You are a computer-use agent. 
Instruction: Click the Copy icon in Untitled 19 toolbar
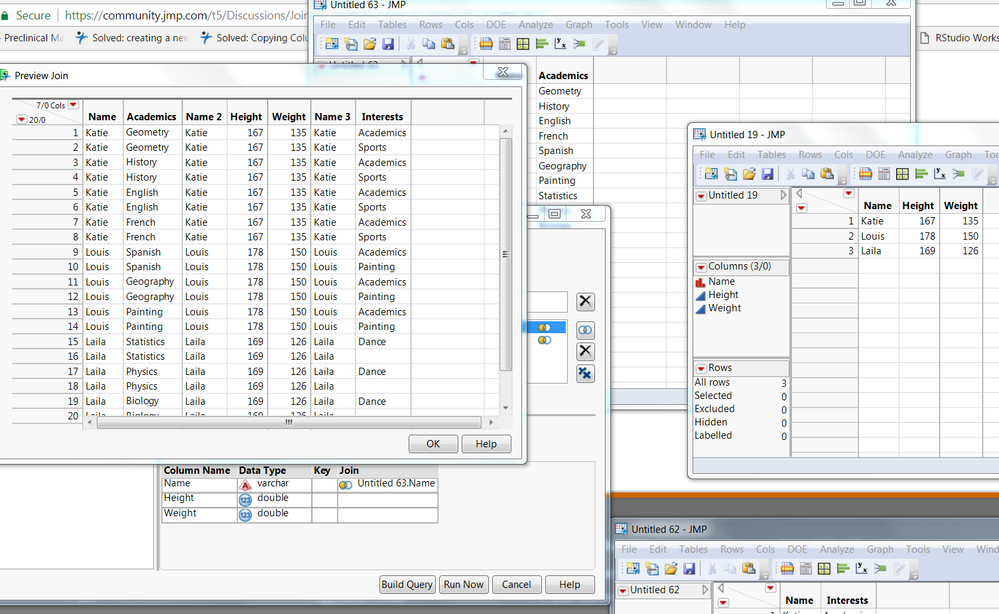pyautogui.click(x=808, y=174)
